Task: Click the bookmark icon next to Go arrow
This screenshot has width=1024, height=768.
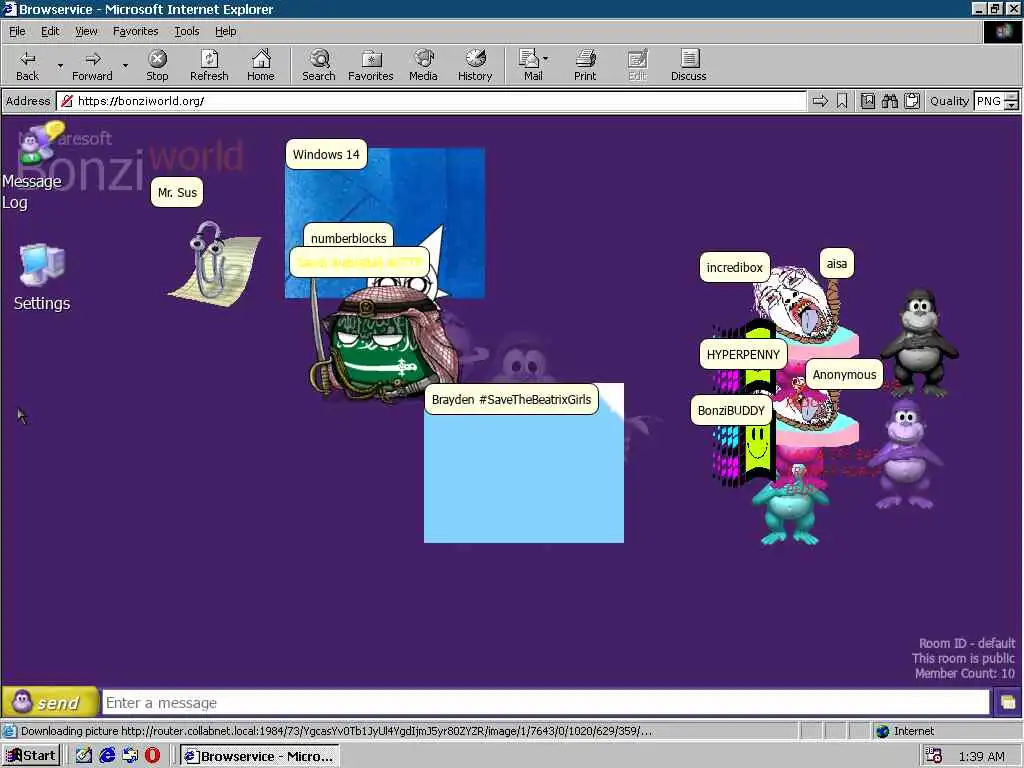Action: [x=842, y=101]
